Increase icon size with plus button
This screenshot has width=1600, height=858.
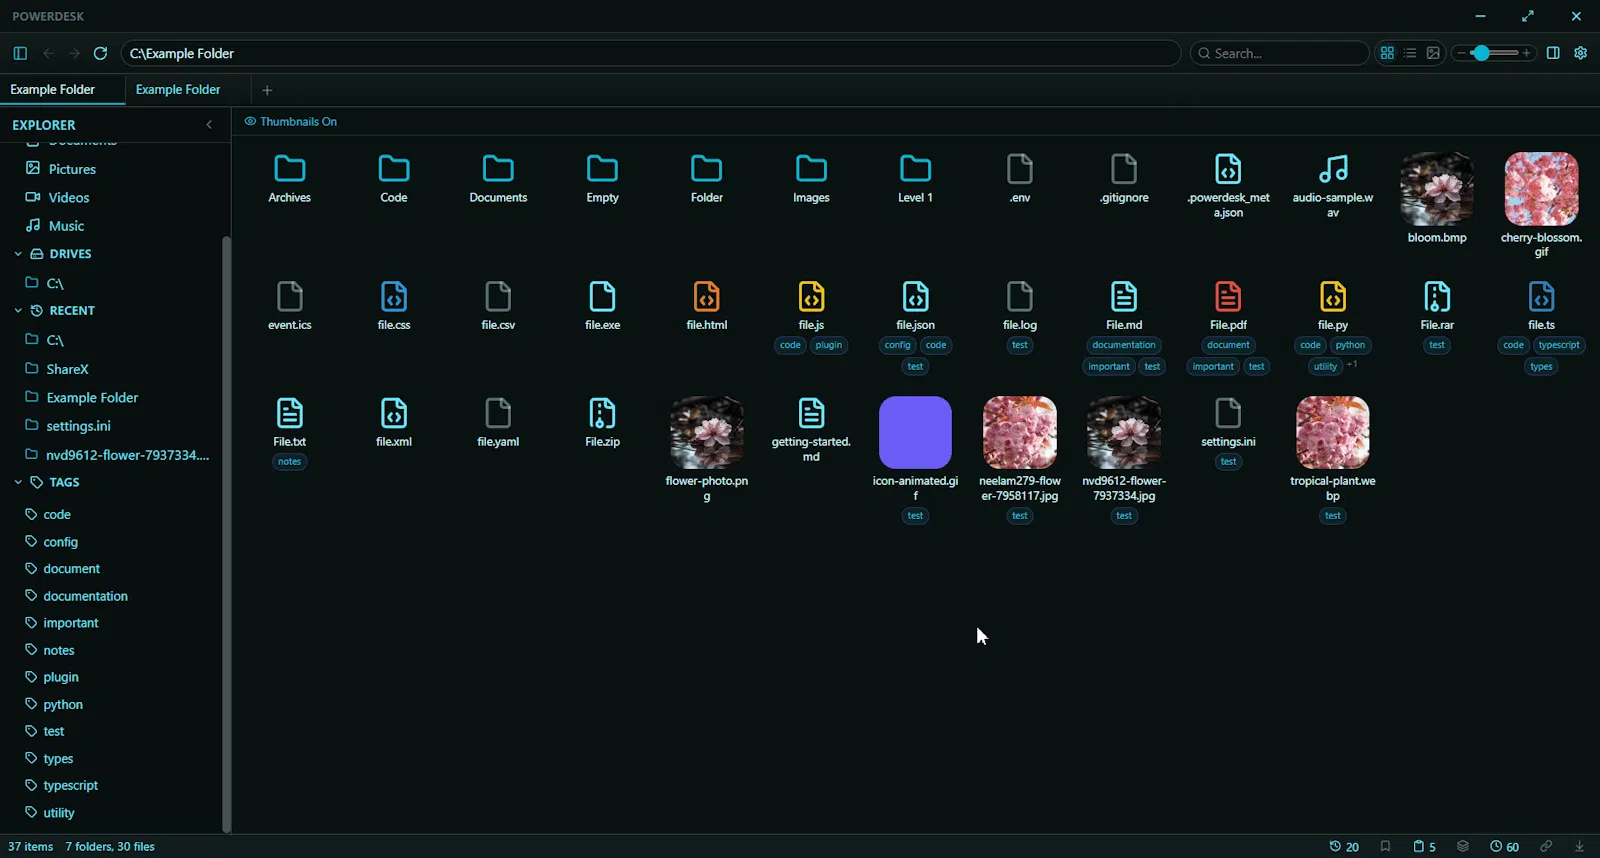click(x=1527, y=53)
